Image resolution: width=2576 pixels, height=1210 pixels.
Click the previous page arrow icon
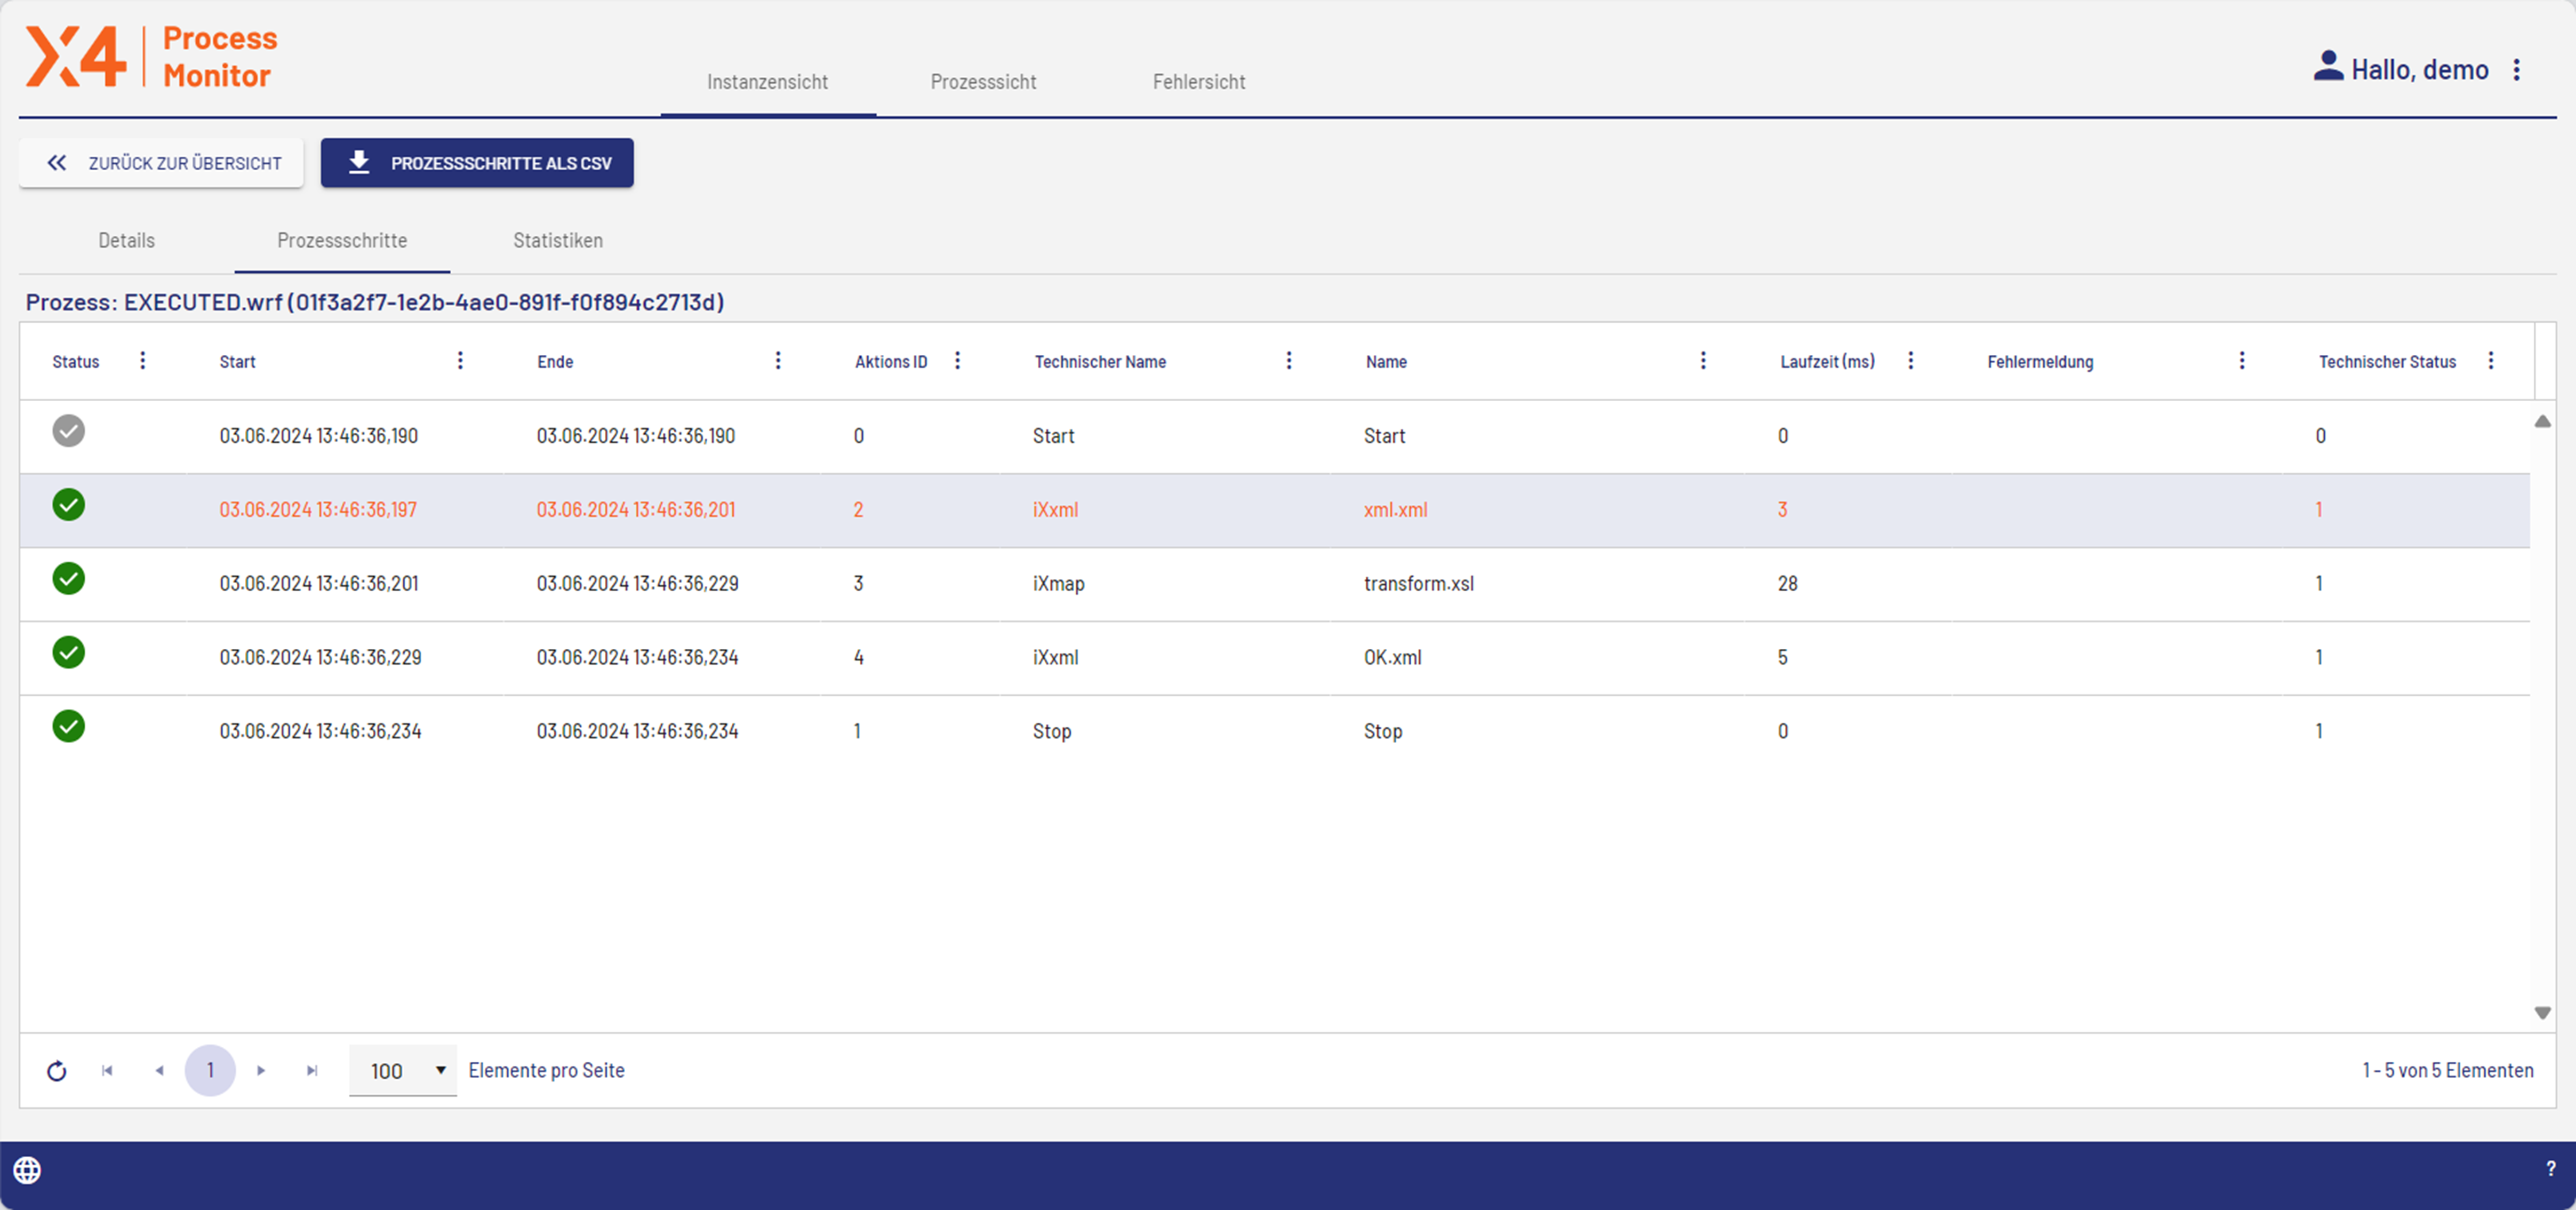(159, 1071)
